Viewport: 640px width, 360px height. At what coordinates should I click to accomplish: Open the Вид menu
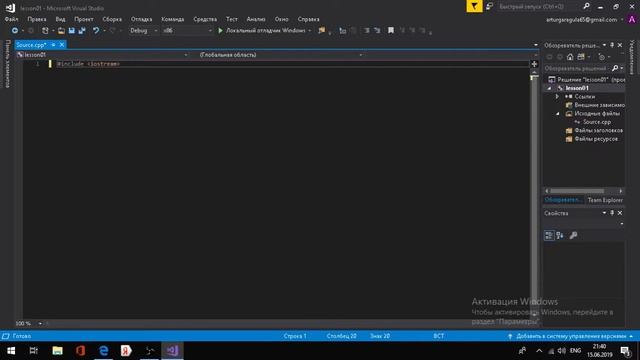[60, 19]
